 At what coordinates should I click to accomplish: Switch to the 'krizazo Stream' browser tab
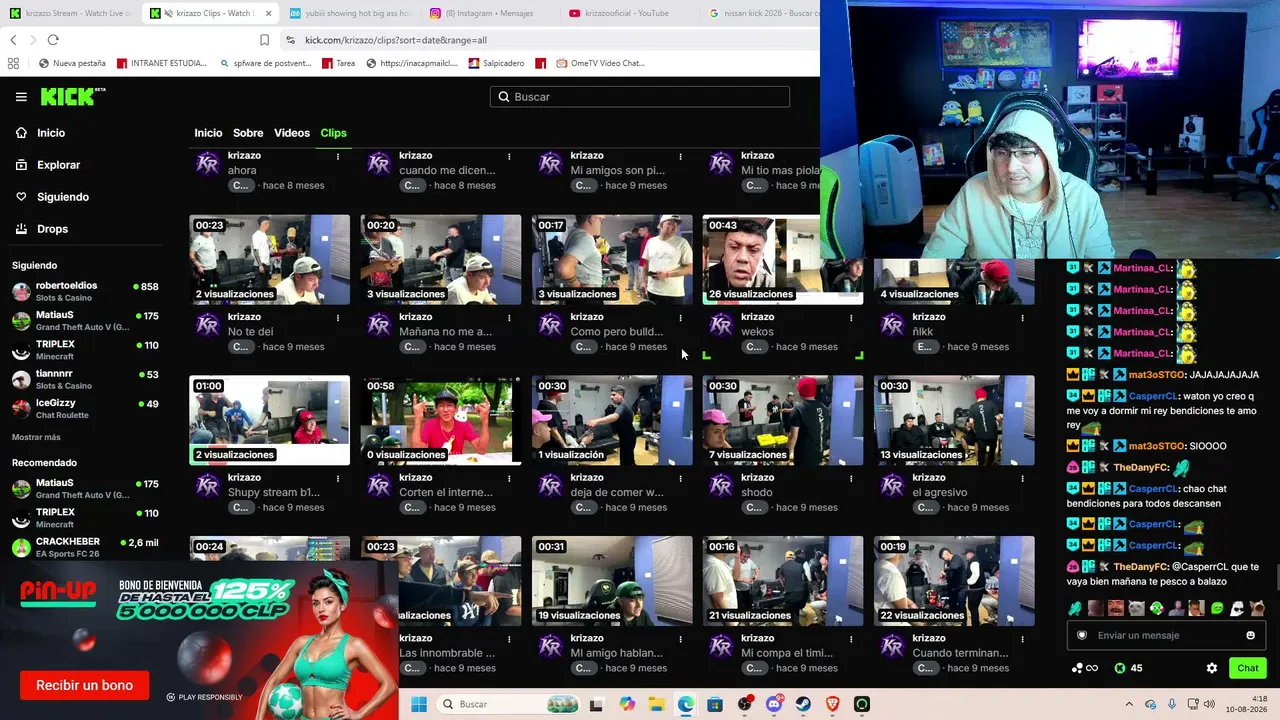(x=68, y=13)
